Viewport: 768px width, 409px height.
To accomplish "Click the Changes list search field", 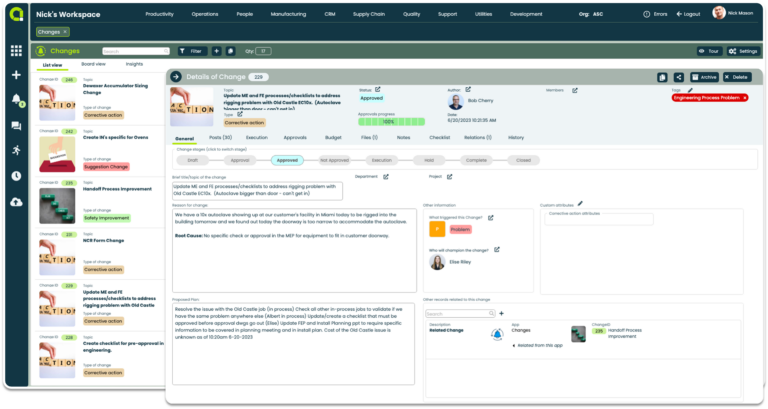I will [136, 51].
